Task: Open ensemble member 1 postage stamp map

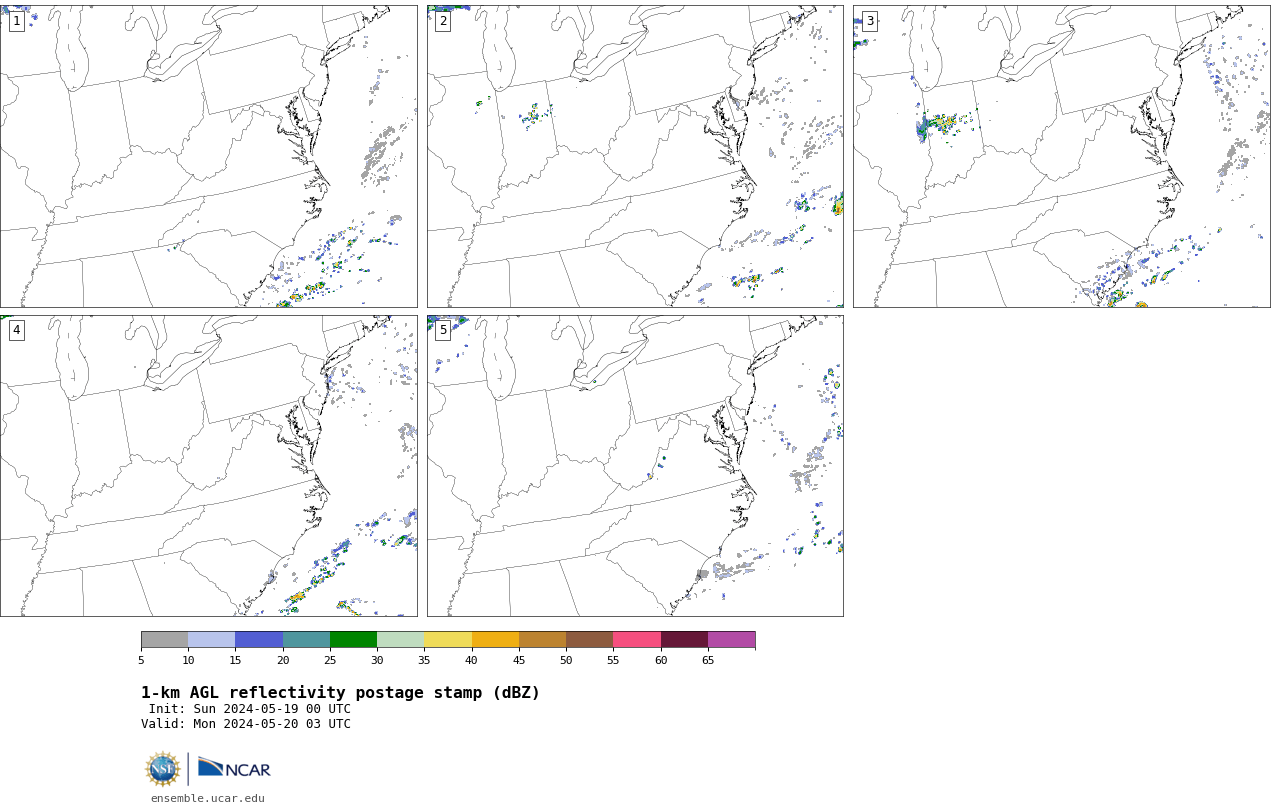Action: (208, 156)
